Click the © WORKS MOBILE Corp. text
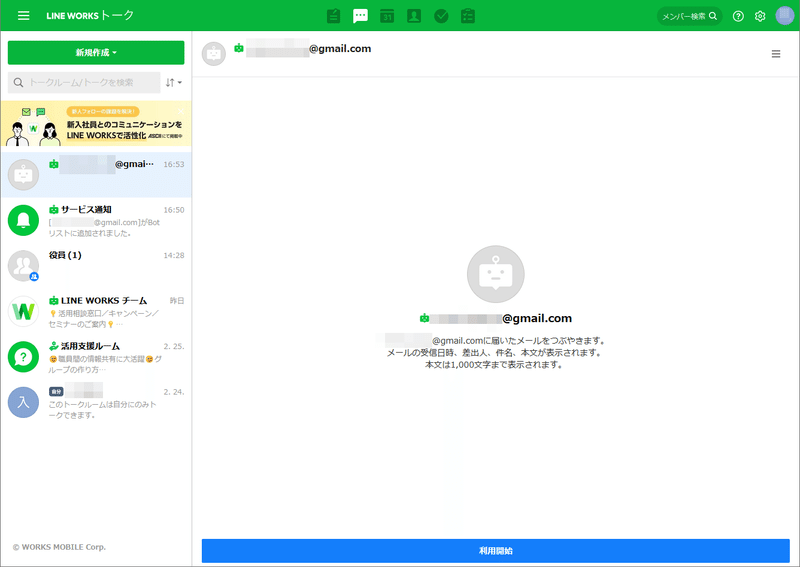 tap(59, 547)
